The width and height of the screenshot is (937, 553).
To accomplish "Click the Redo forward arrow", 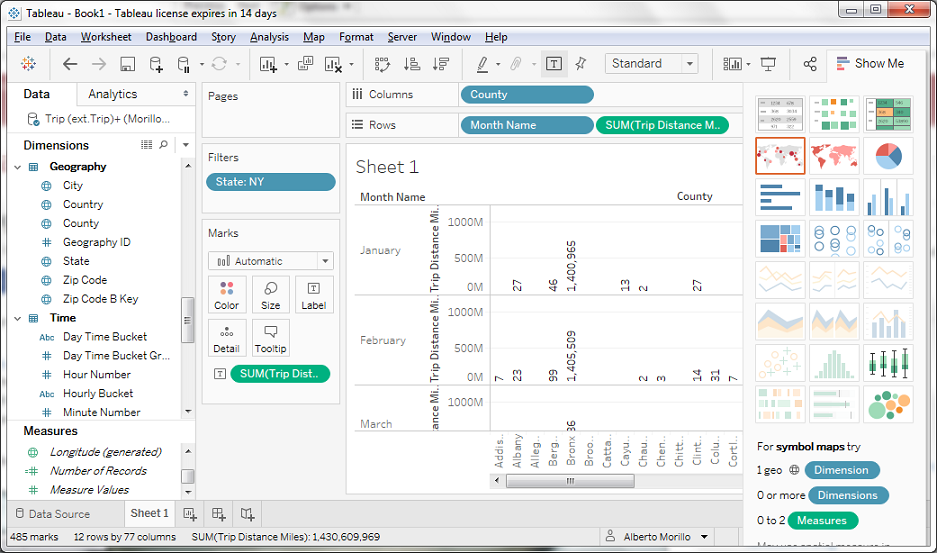I will (99, 64).
